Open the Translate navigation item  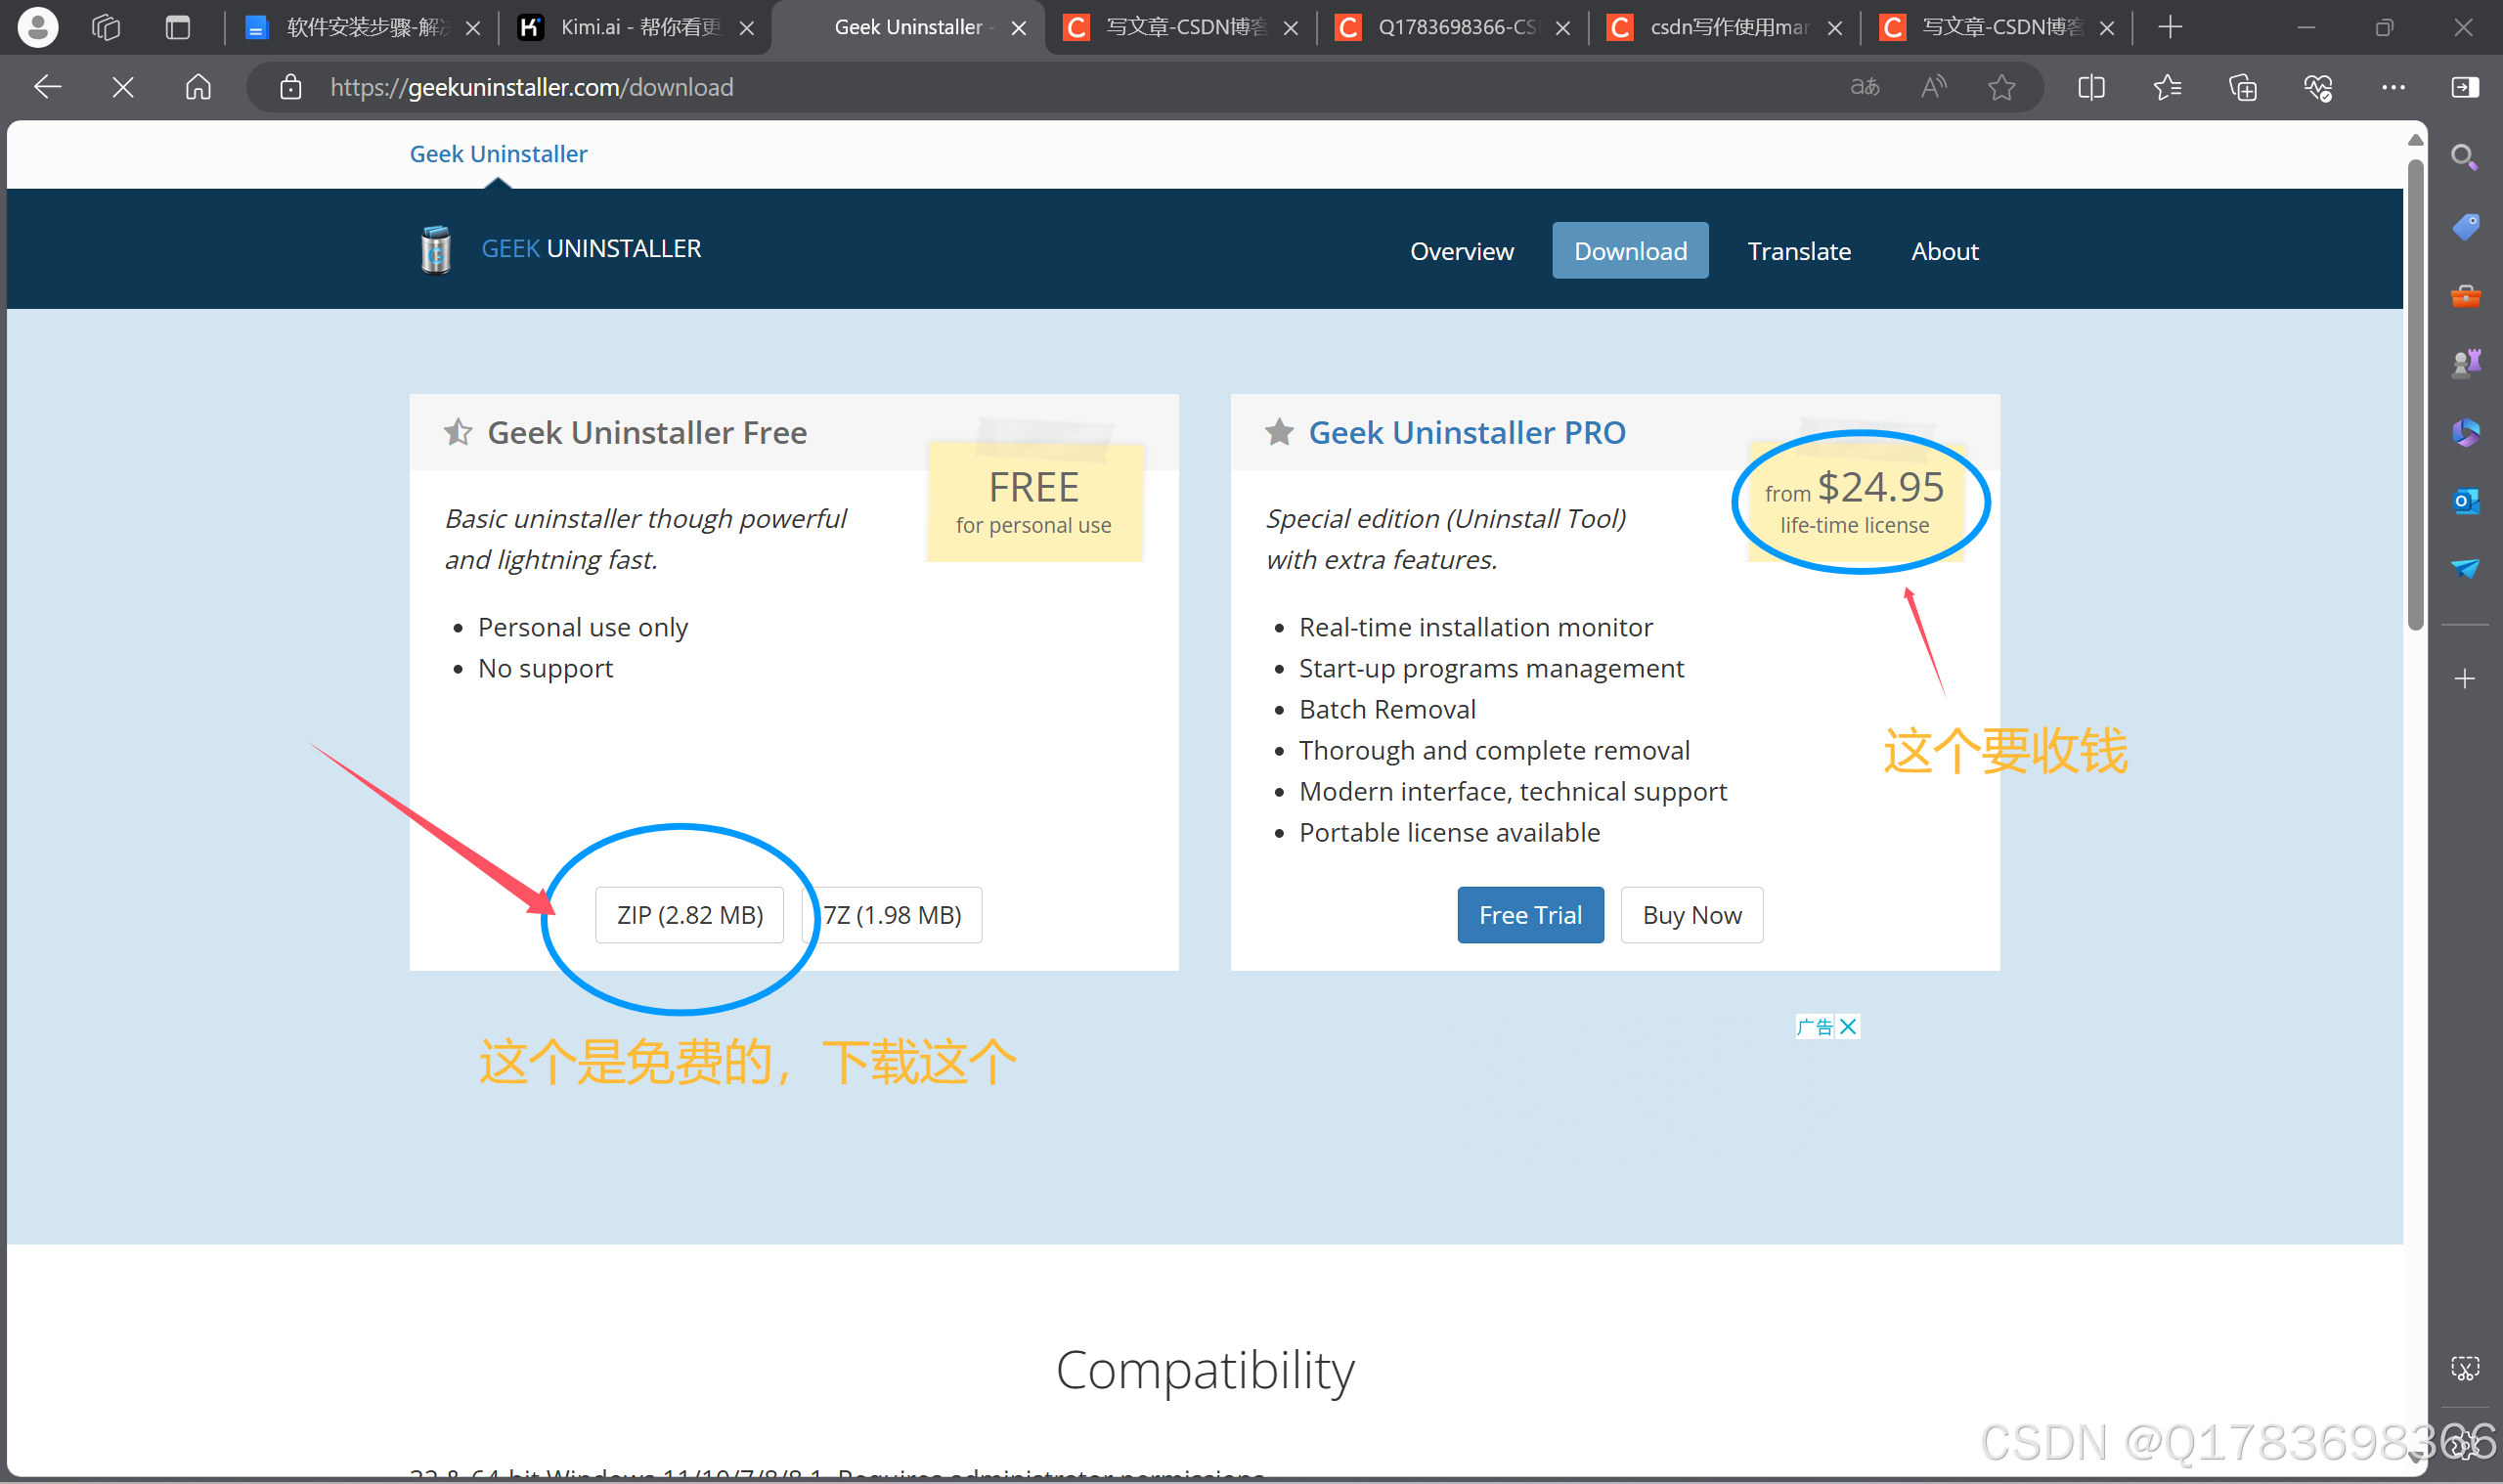1798,251
